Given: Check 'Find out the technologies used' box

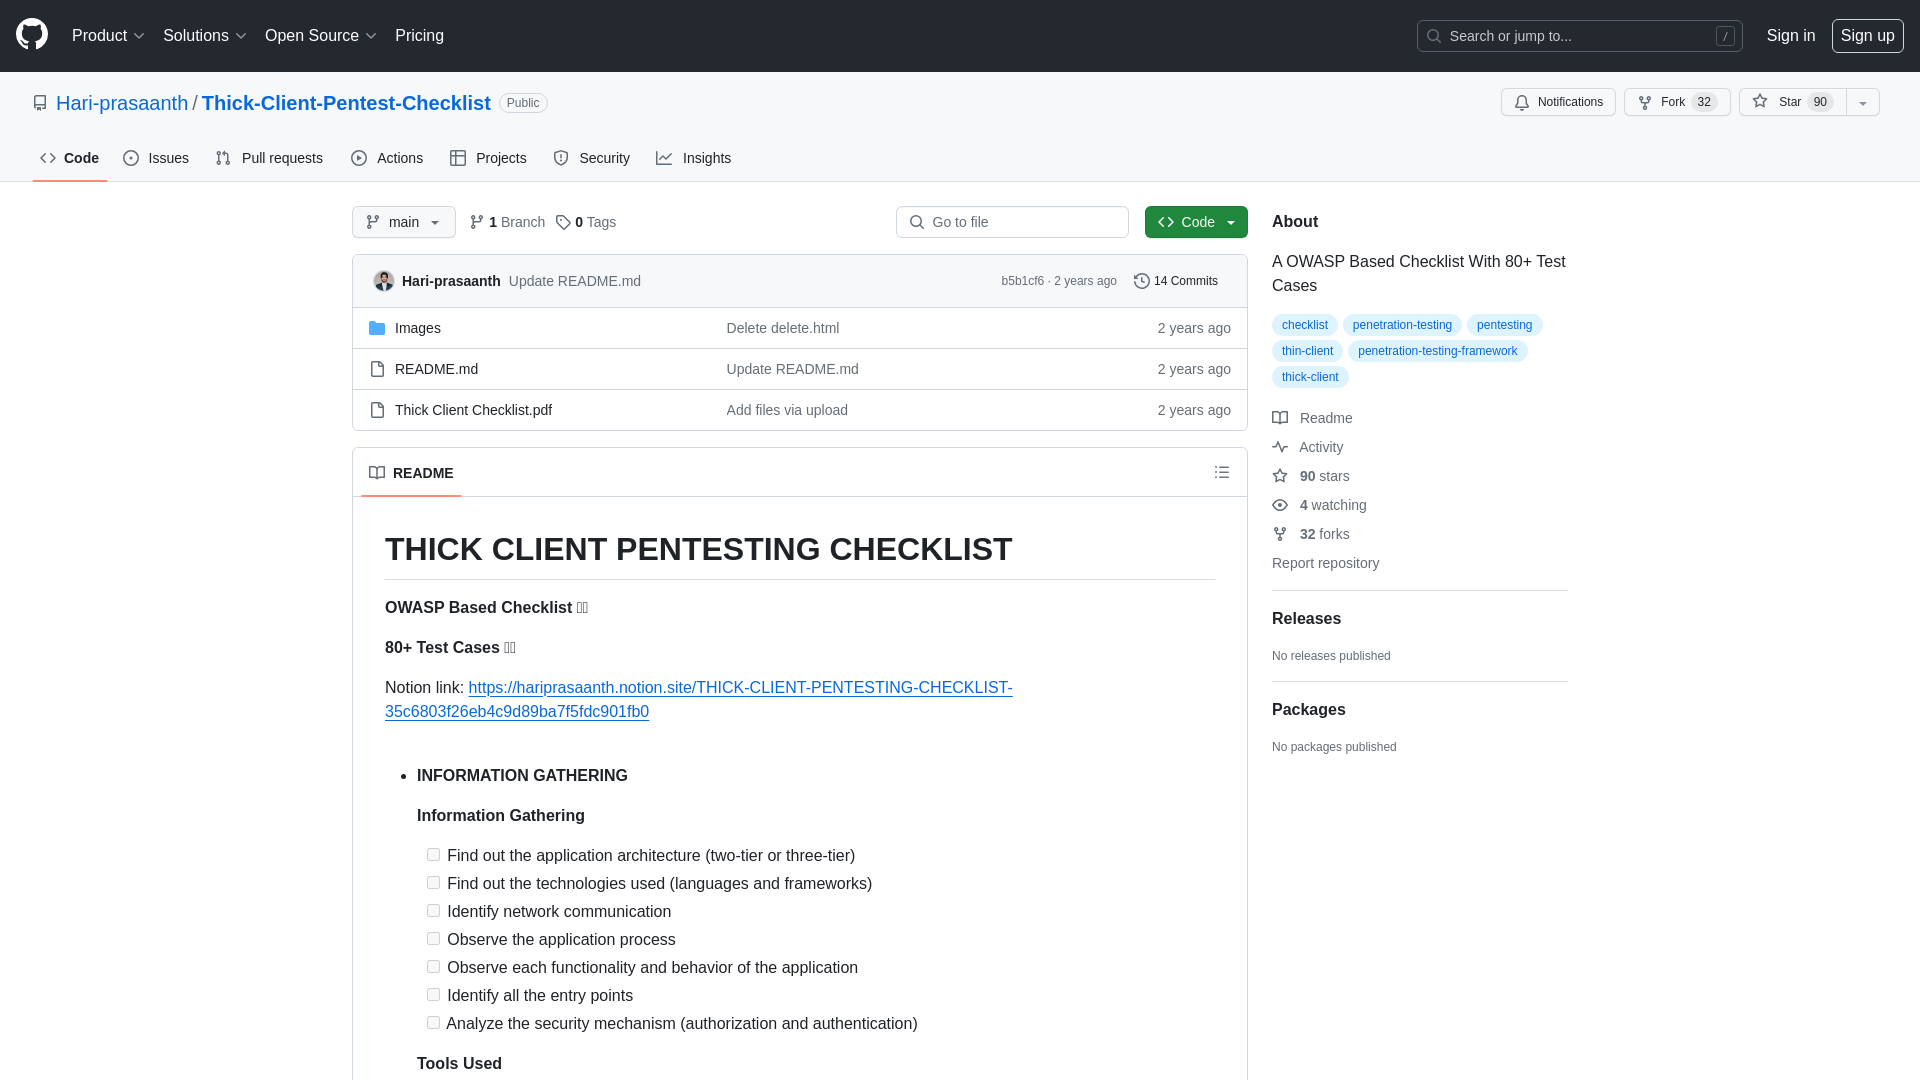Looking at the screenshot, I should [433, 883].
